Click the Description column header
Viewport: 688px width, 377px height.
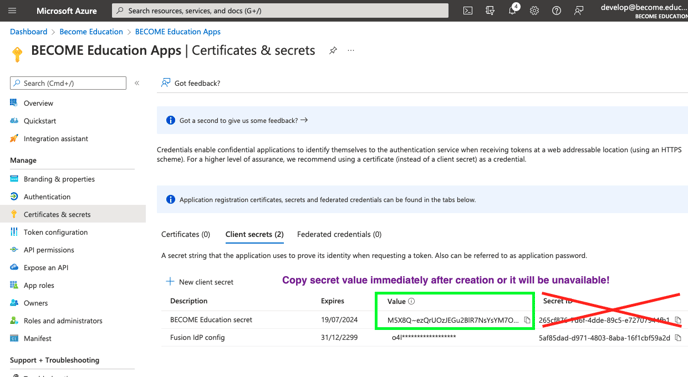(x=189, y=301)
